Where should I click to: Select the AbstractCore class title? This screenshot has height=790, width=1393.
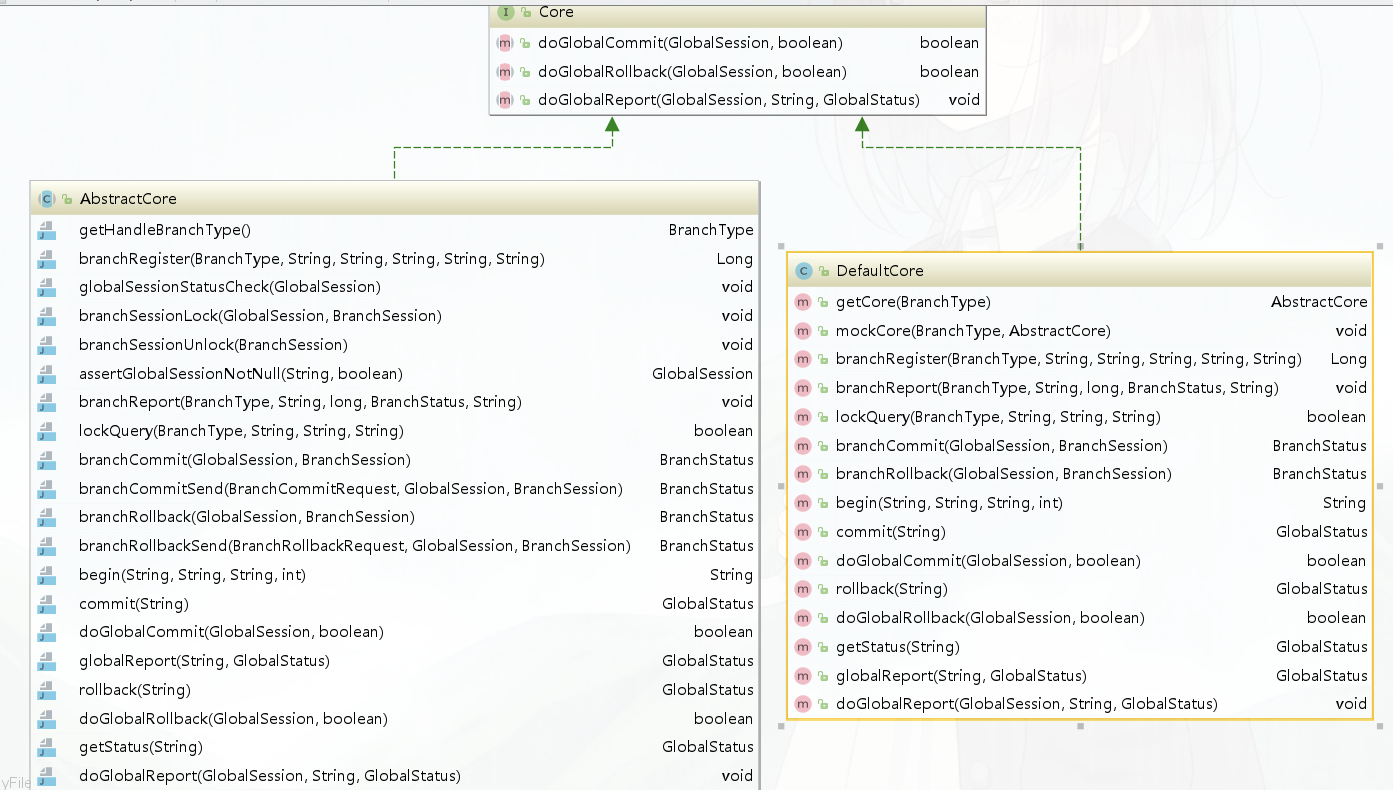pos(128,199)
